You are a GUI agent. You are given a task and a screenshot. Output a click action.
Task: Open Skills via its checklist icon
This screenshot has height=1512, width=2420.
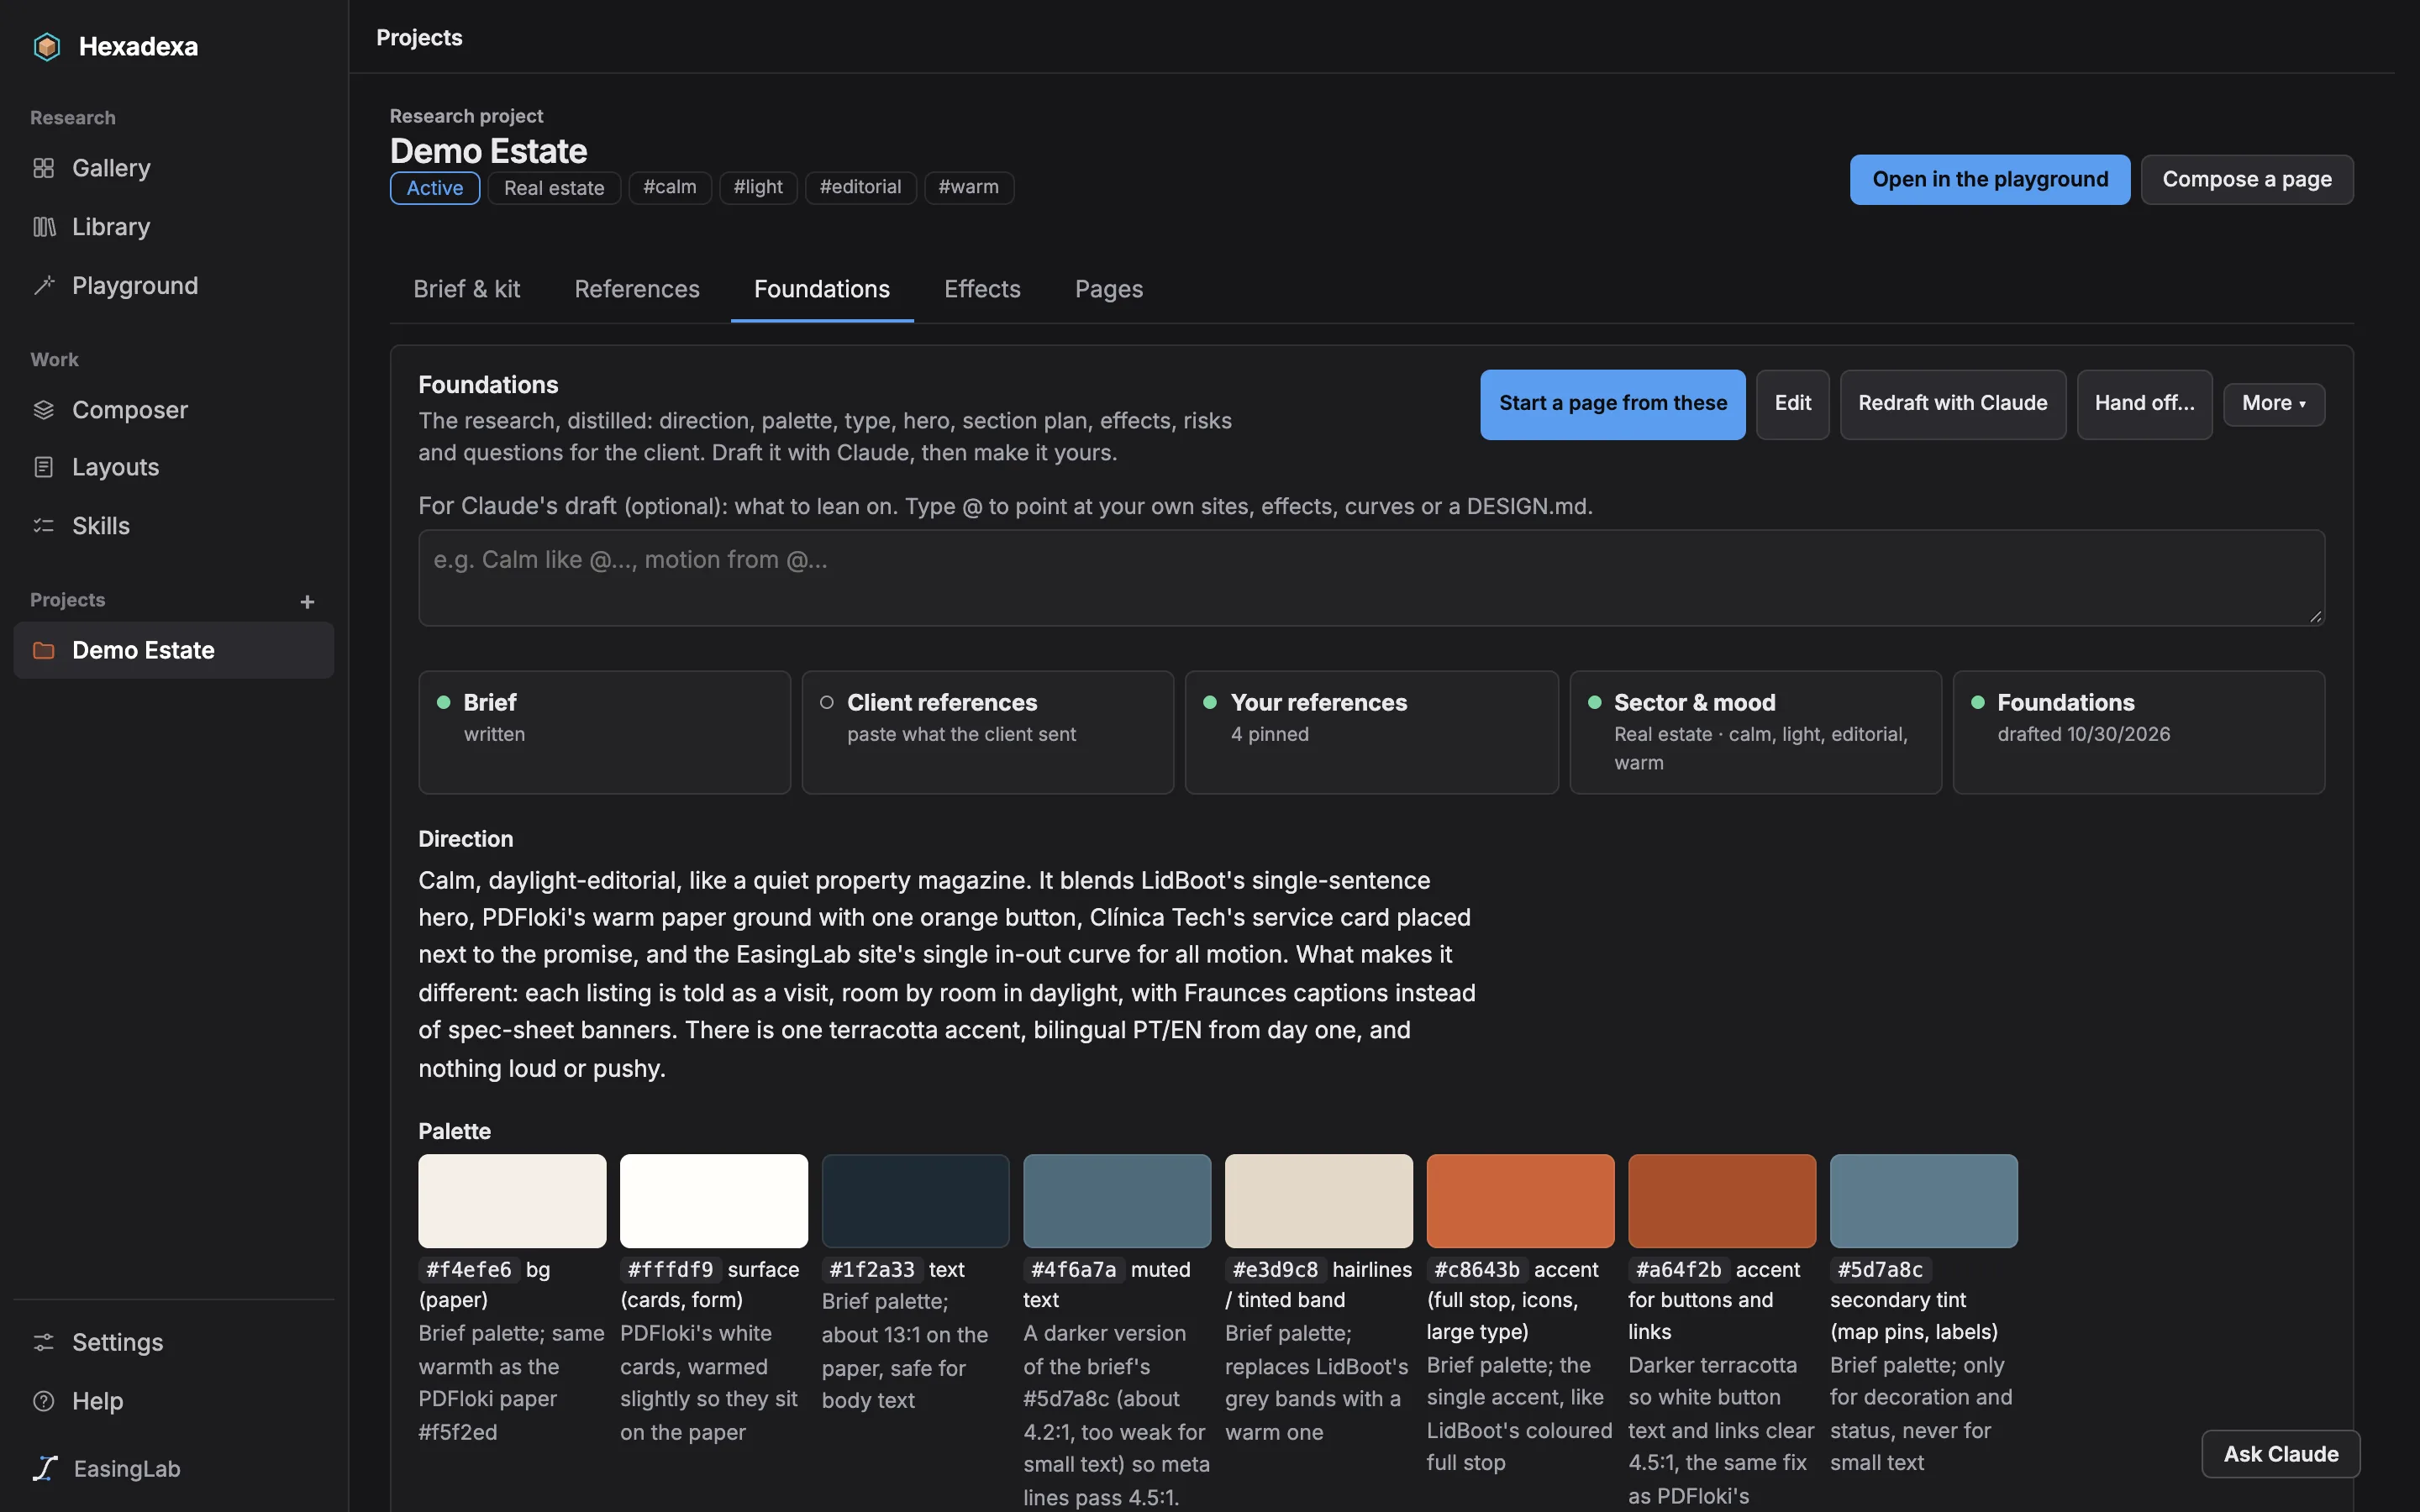[x=43, y=526]
